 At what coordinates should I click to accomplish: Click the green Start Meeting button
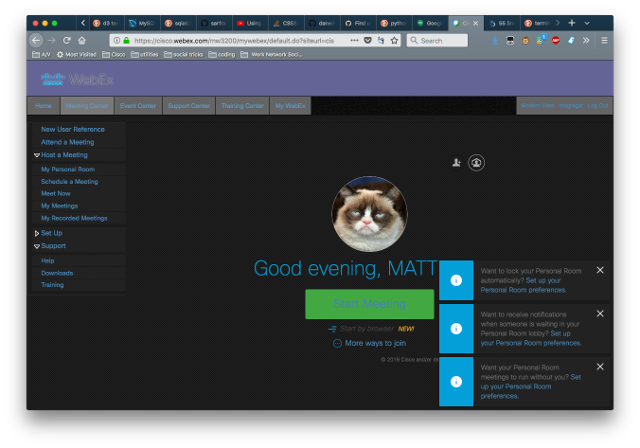coord(369,304)
